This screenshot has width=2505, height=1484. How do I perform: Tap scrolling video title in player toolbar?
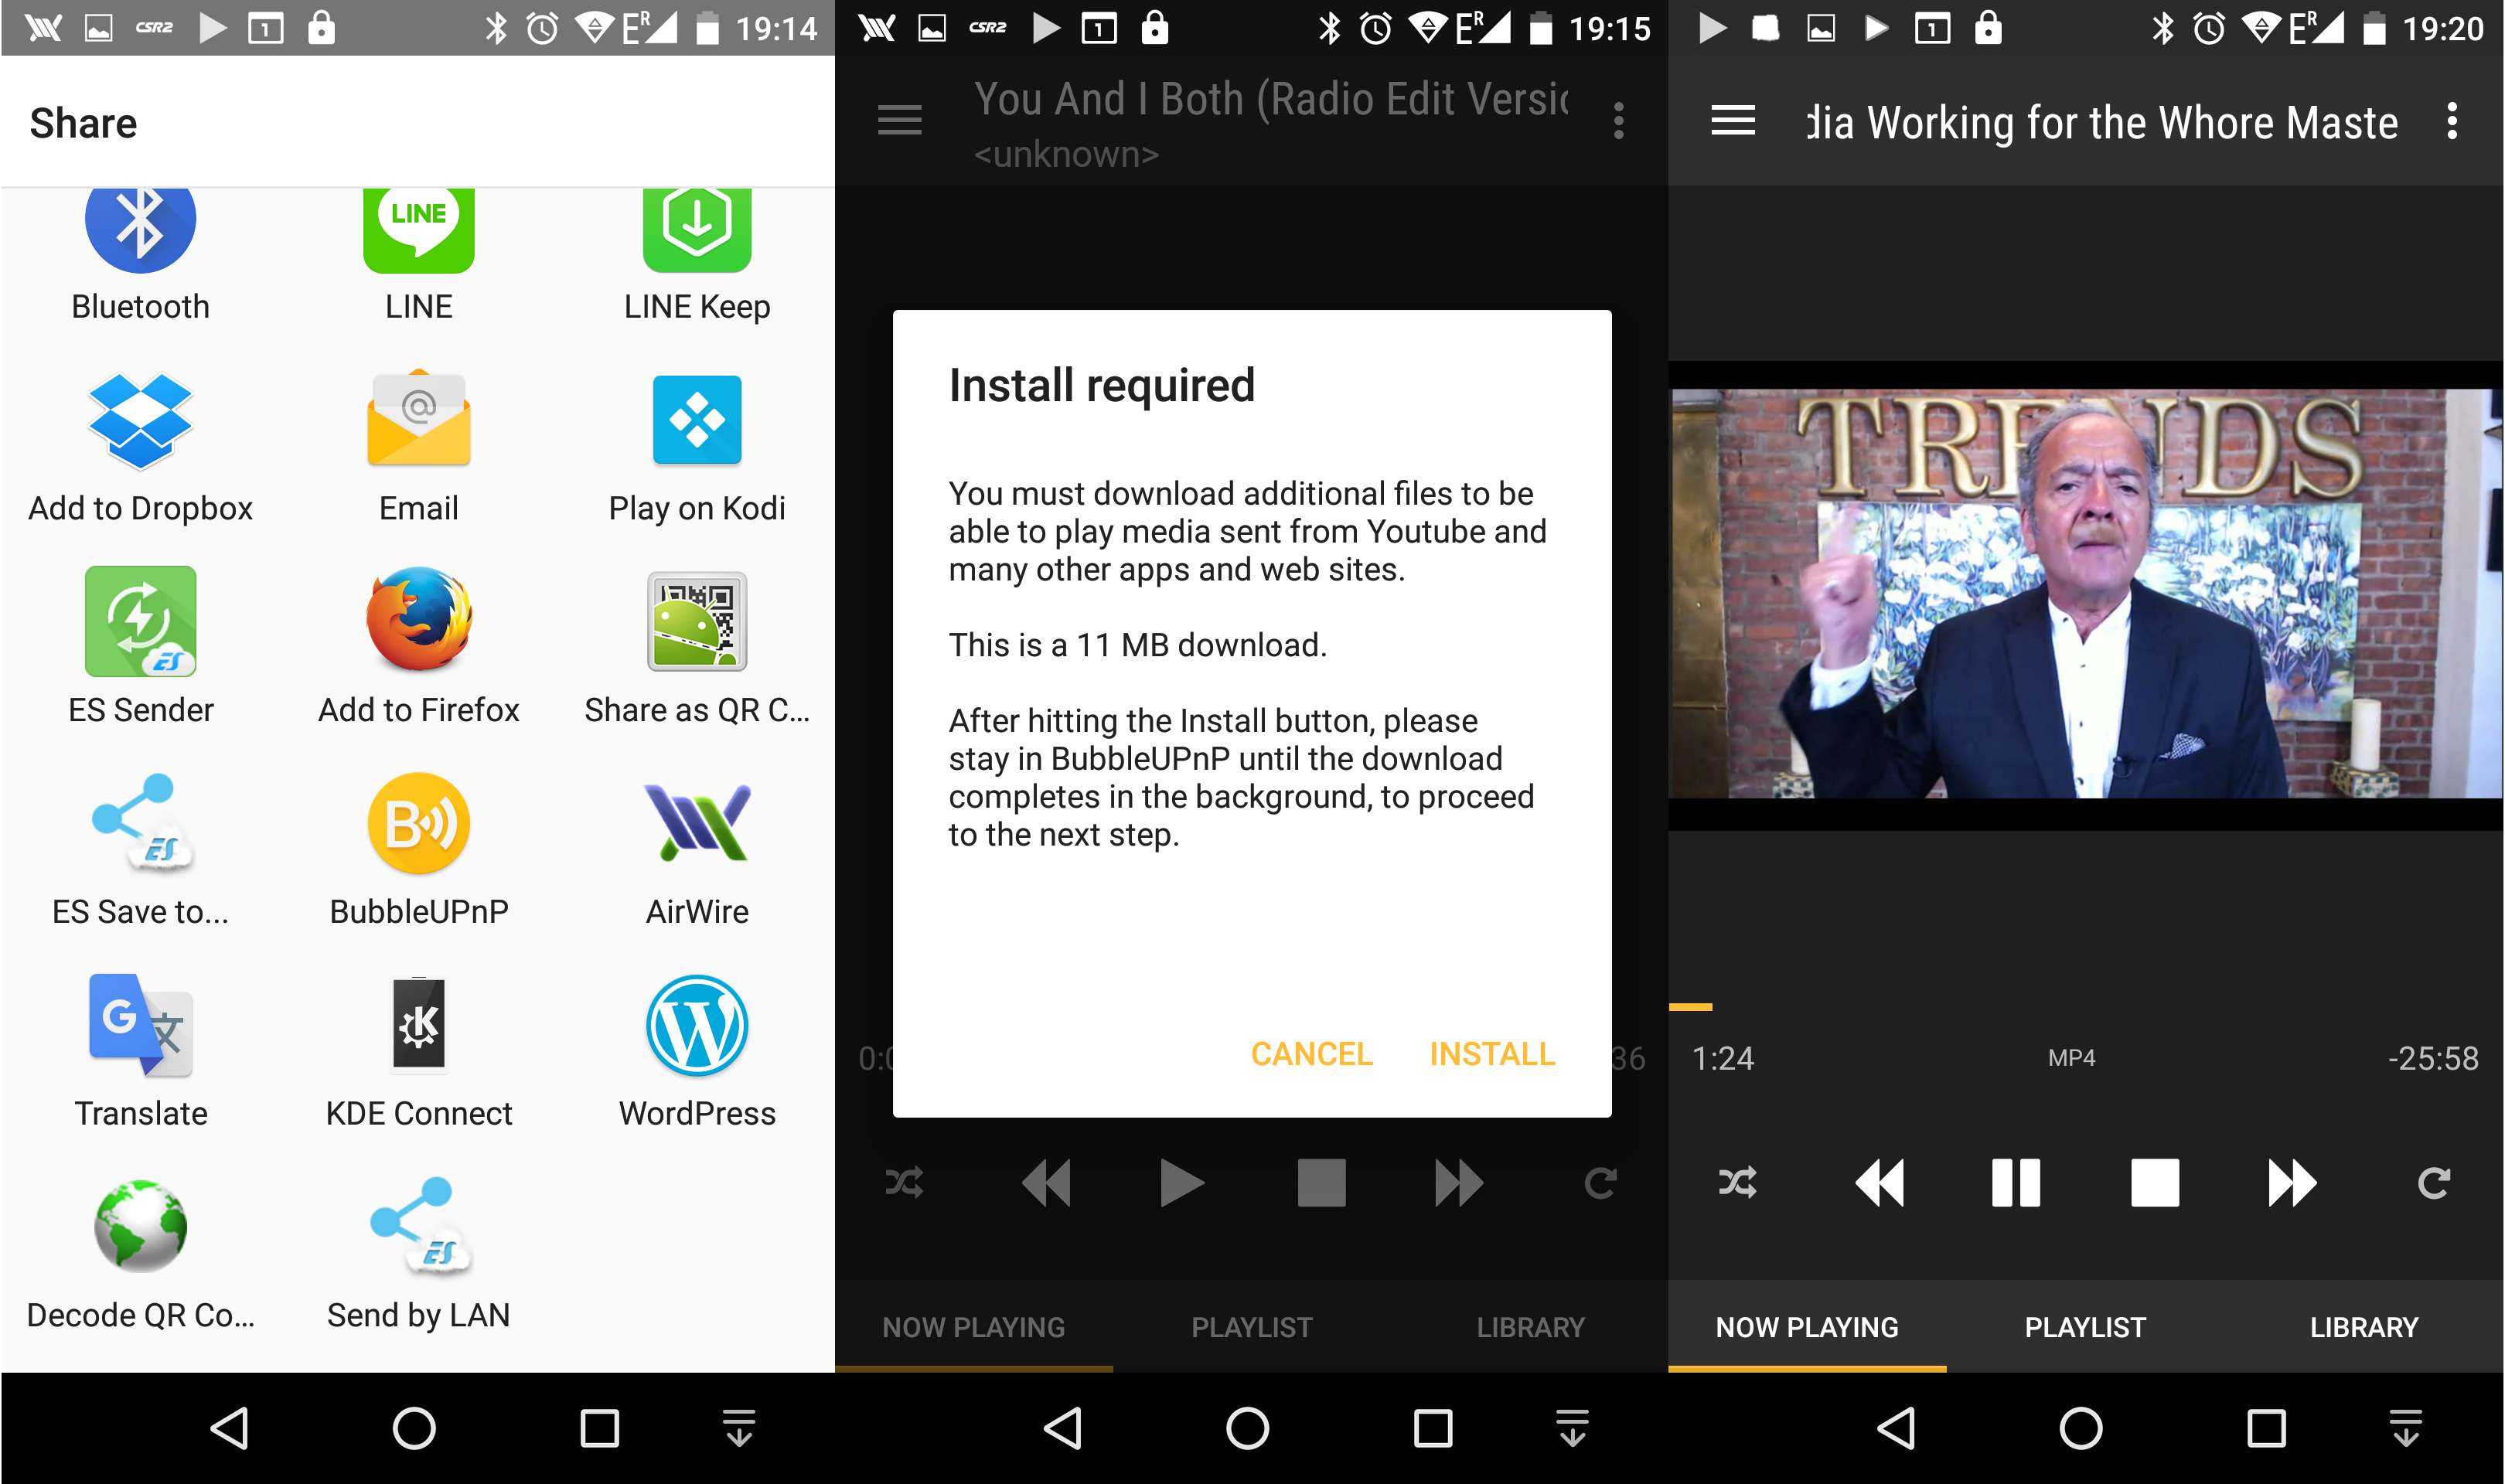(2102, 122)
